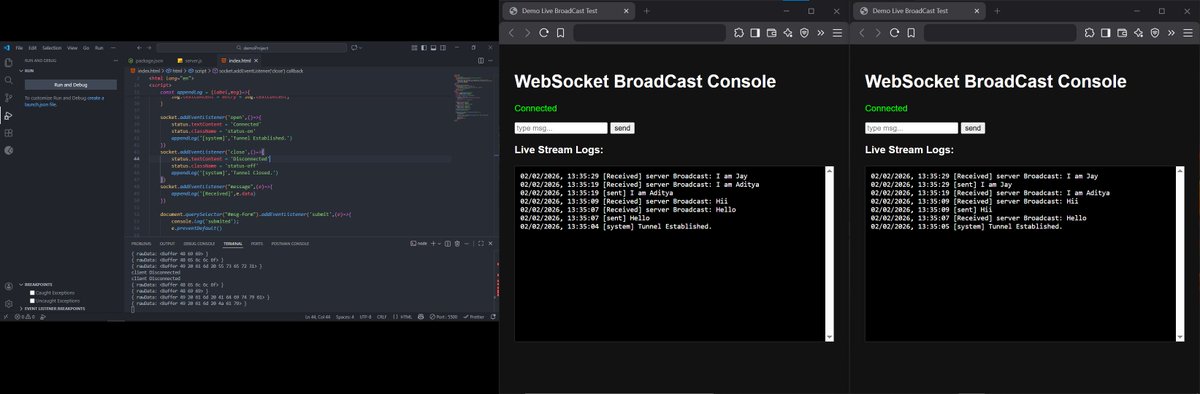This screenshot has width=1200, height=394.
Task: Click Ln 44, Col 44 in status bar
Action: click(317, 317)
